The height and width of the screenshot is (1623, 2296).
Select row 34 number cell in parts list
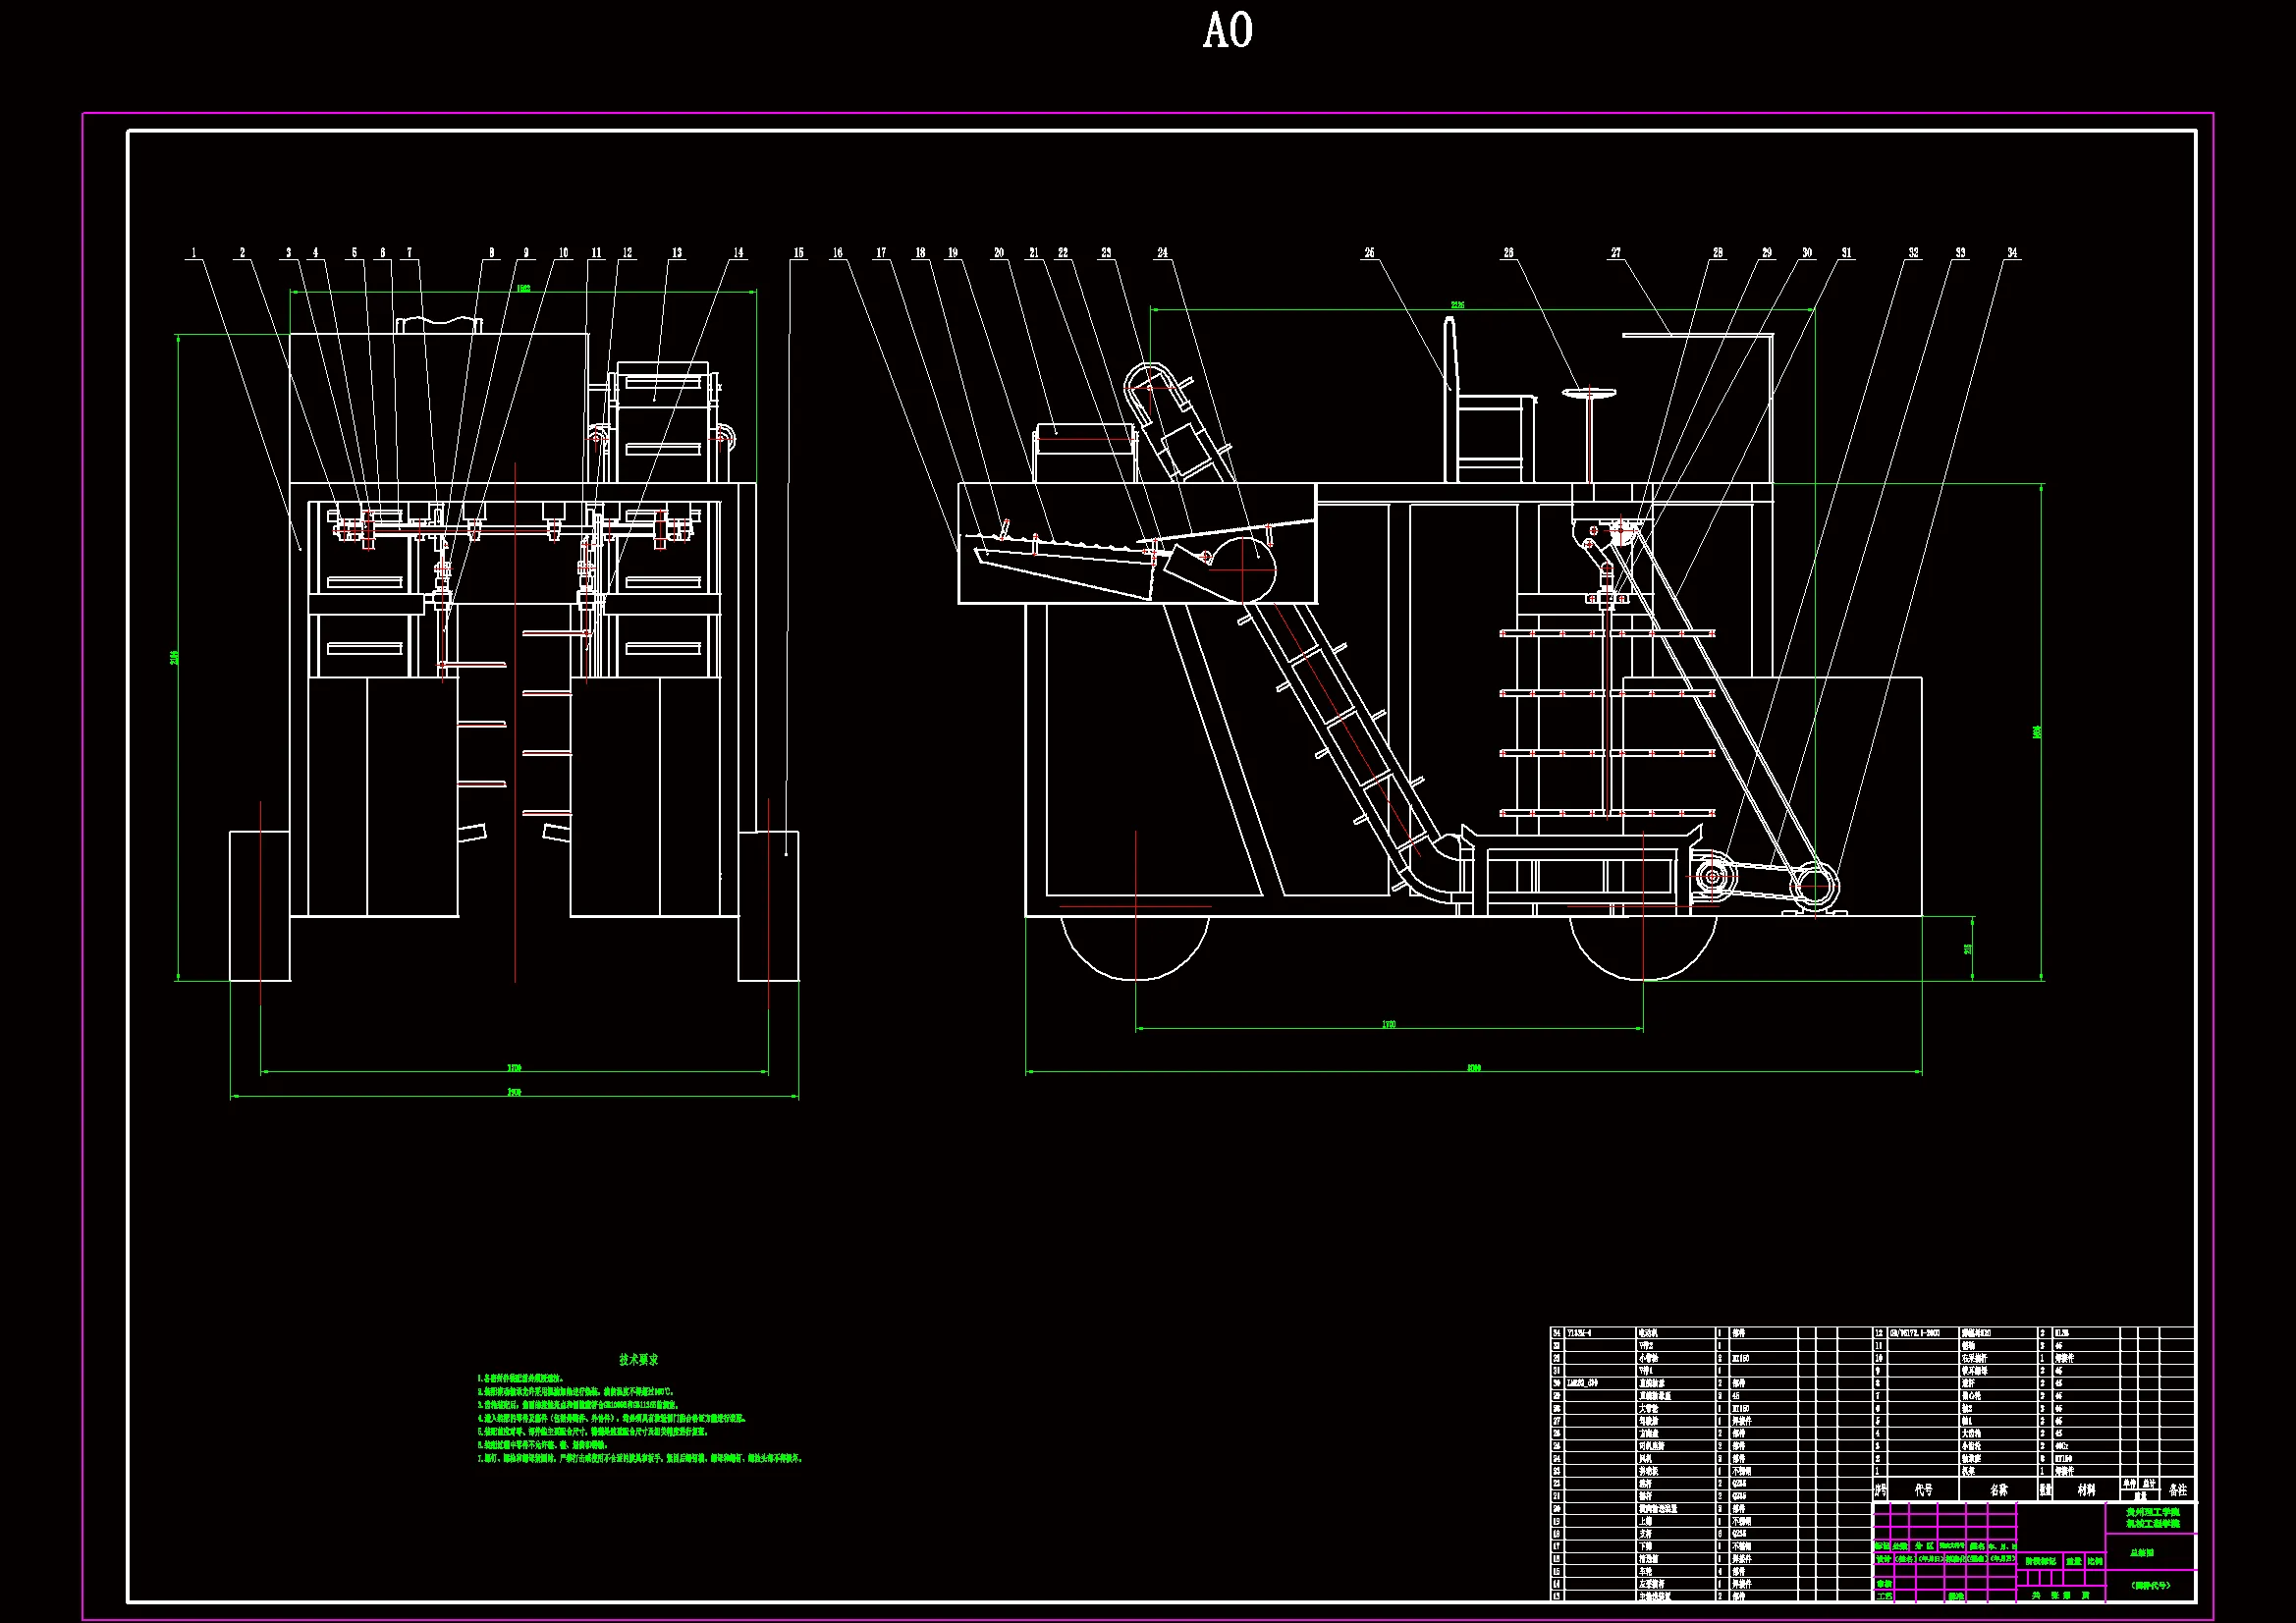[x=1556, y=1333]
